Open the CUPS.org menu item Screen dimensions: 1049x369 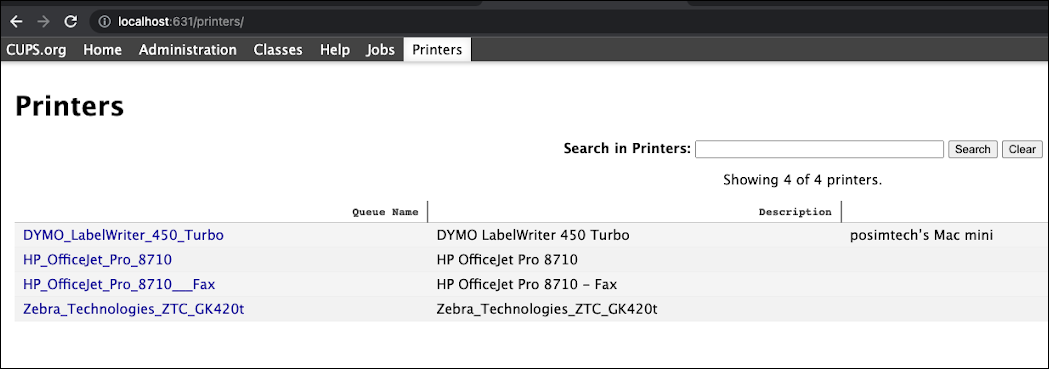click(37, 49)
